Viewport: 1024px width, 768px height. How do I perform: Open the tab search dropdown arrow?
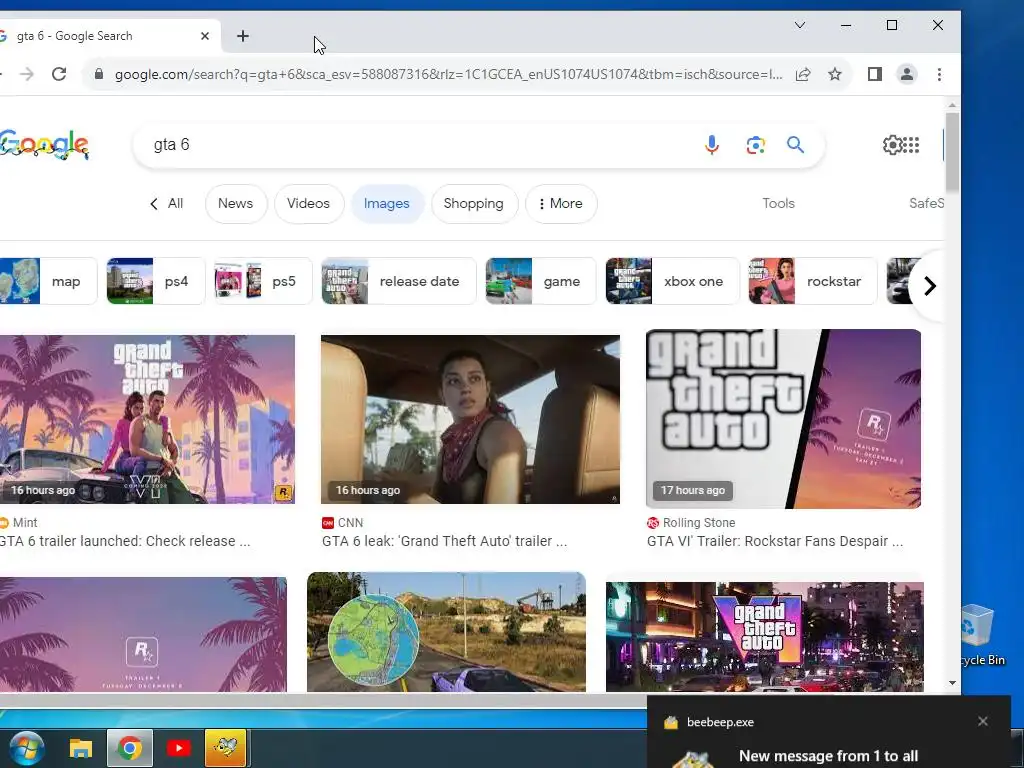(x=799, y=25)
